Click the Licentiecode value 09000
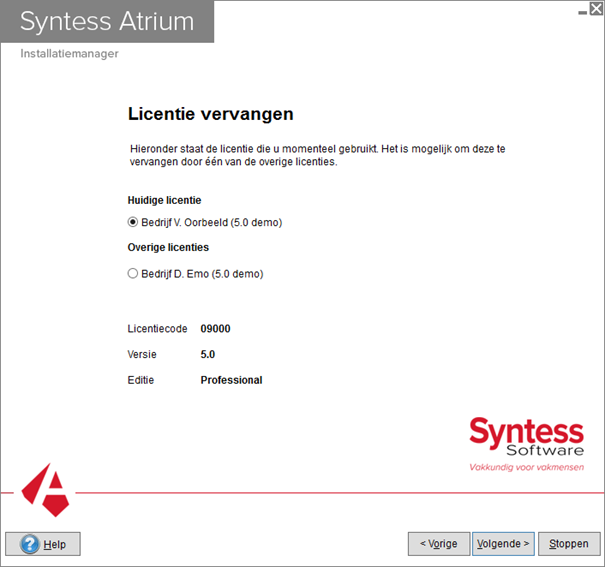605x567 pixels. coord(215,329)
